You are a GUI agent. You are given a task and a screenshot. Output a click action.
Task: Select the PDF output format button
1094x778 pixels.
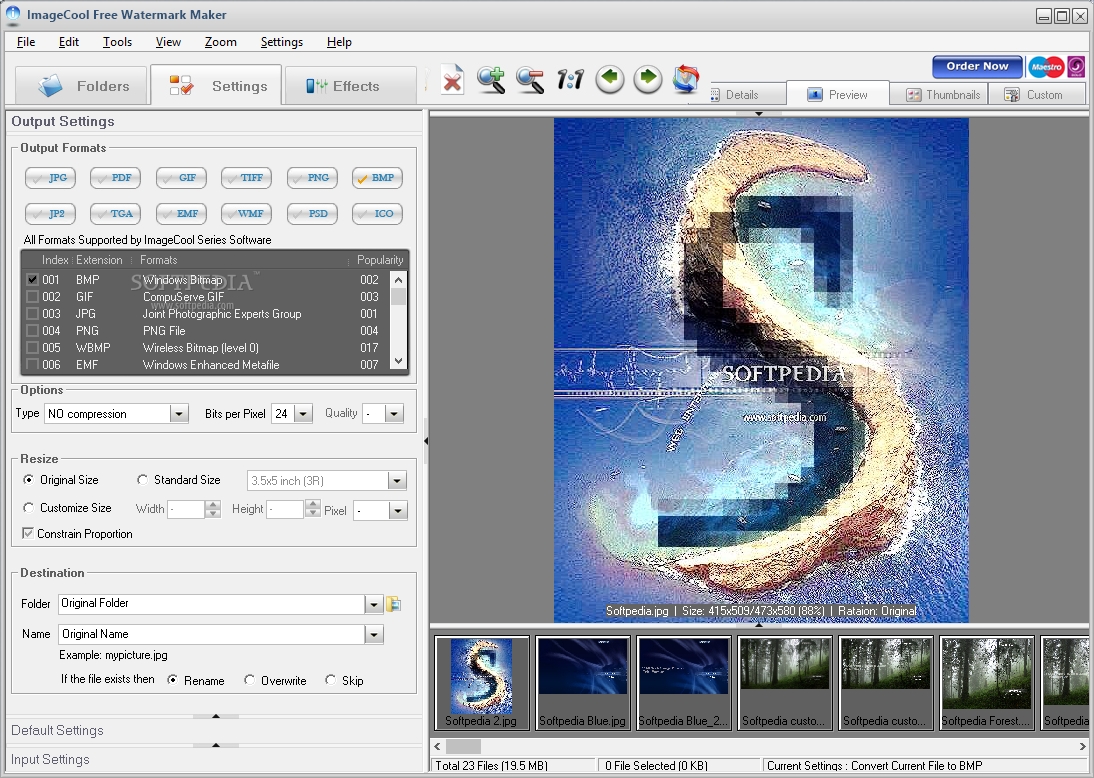115,178
